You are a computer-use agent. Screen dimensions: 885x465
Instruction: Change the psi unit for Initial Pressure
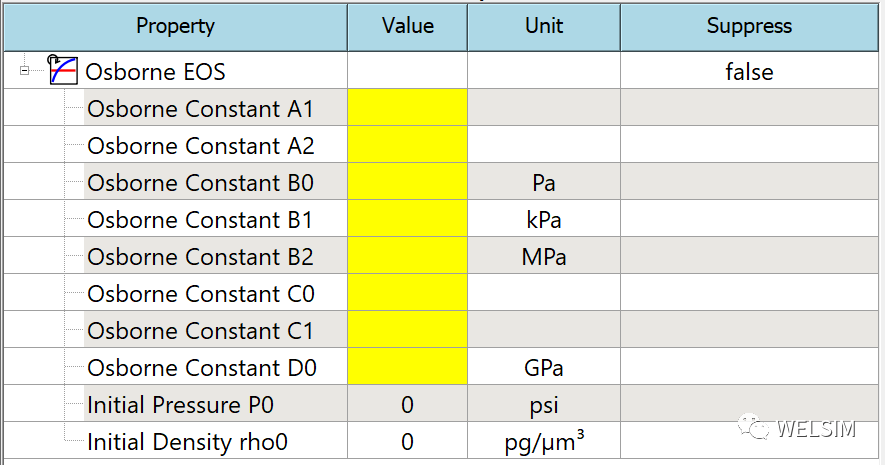click(544, 404)
